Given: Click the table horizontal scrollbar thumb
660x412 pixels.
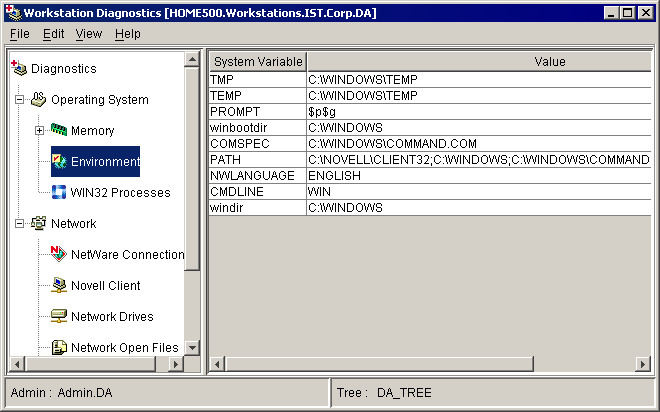Looking at the screenshot, I should coord(379,364).
